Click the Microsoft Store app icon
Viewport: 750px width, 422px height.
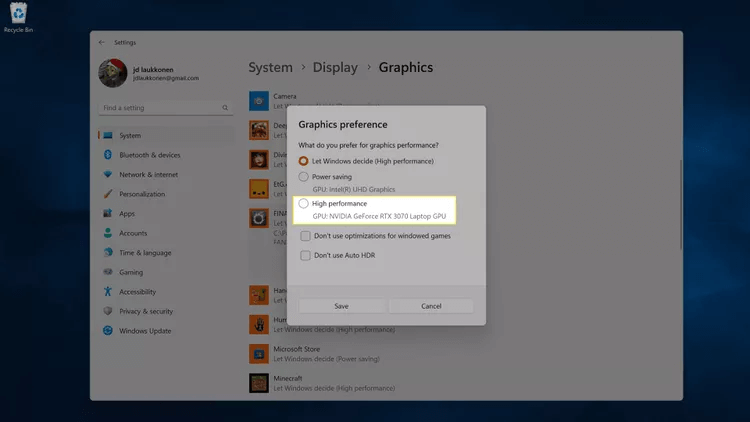(259, 354)
